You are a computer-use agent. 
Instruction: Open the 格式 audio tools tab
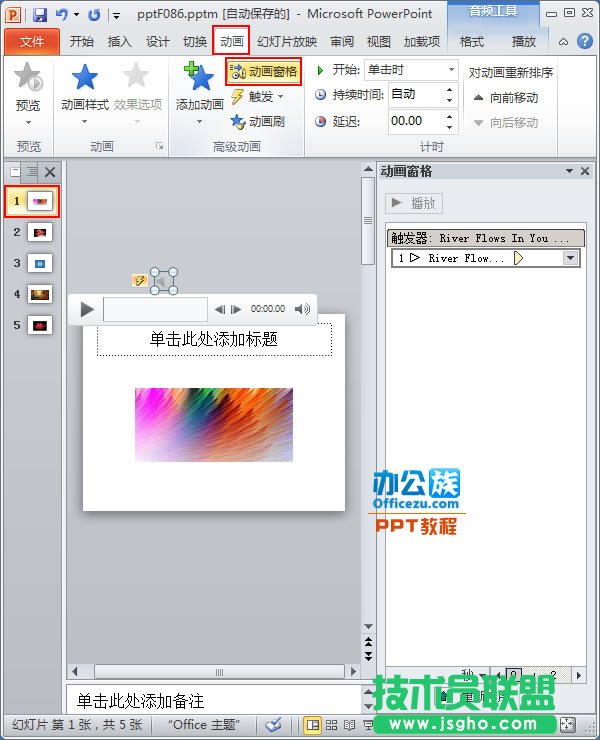coord(472,42)
